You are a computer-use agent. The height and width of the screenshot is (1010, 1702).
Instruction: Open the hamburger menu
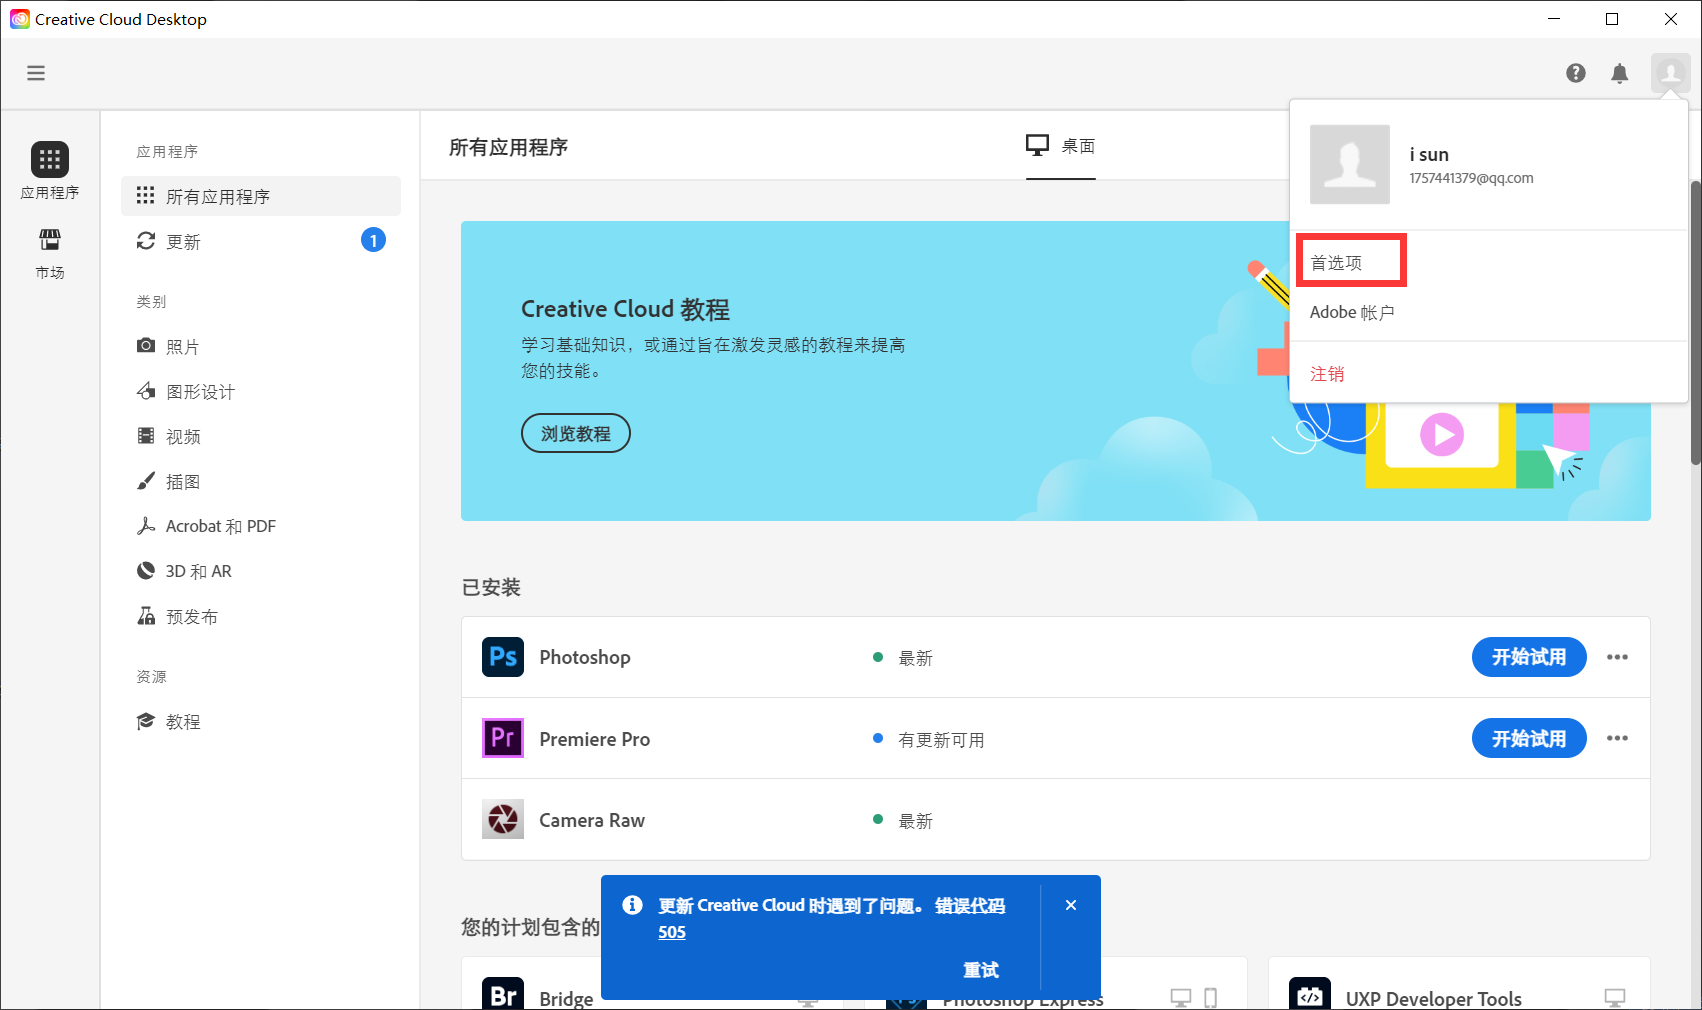[x=36, y=73]
